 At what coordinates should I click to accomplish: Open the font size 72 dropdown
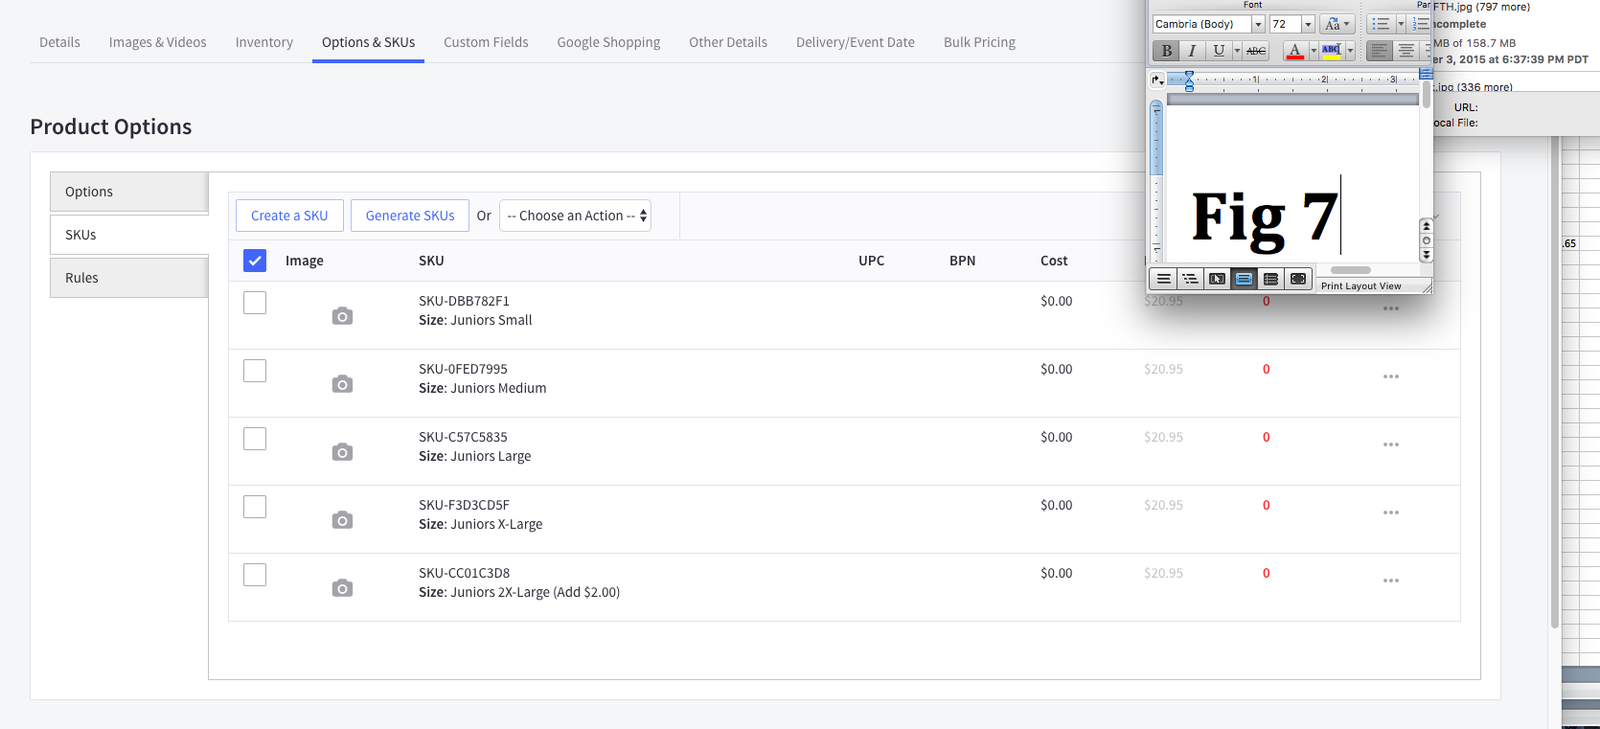pyautogui.click(x=1307, y=24)
